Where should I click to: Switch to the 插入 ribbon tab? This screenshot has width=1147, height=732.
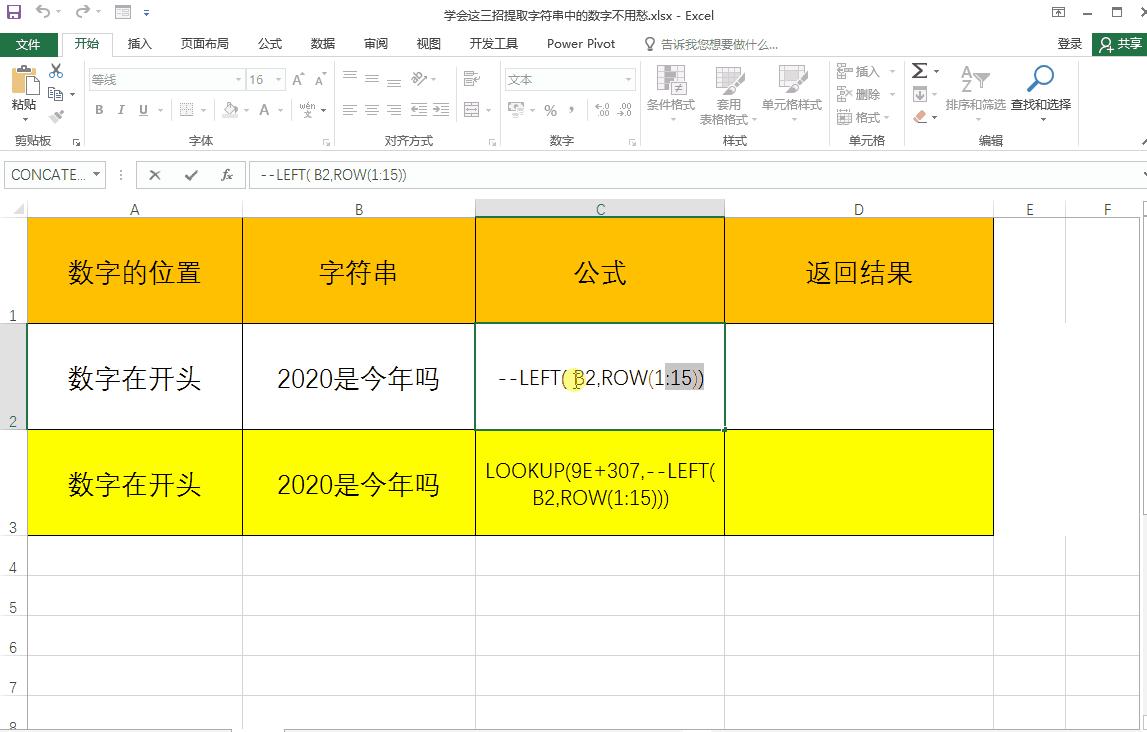138,43
